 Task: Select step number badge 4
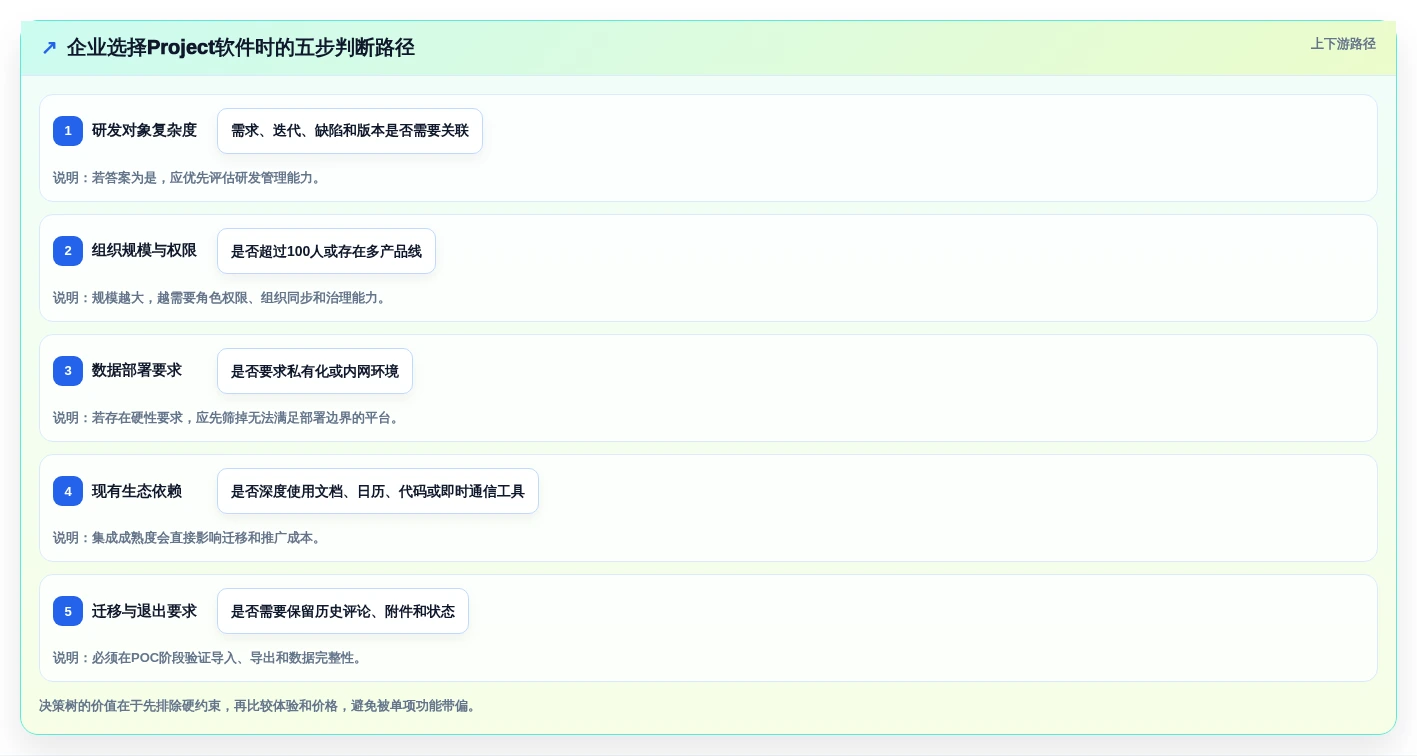click(68, 491)
